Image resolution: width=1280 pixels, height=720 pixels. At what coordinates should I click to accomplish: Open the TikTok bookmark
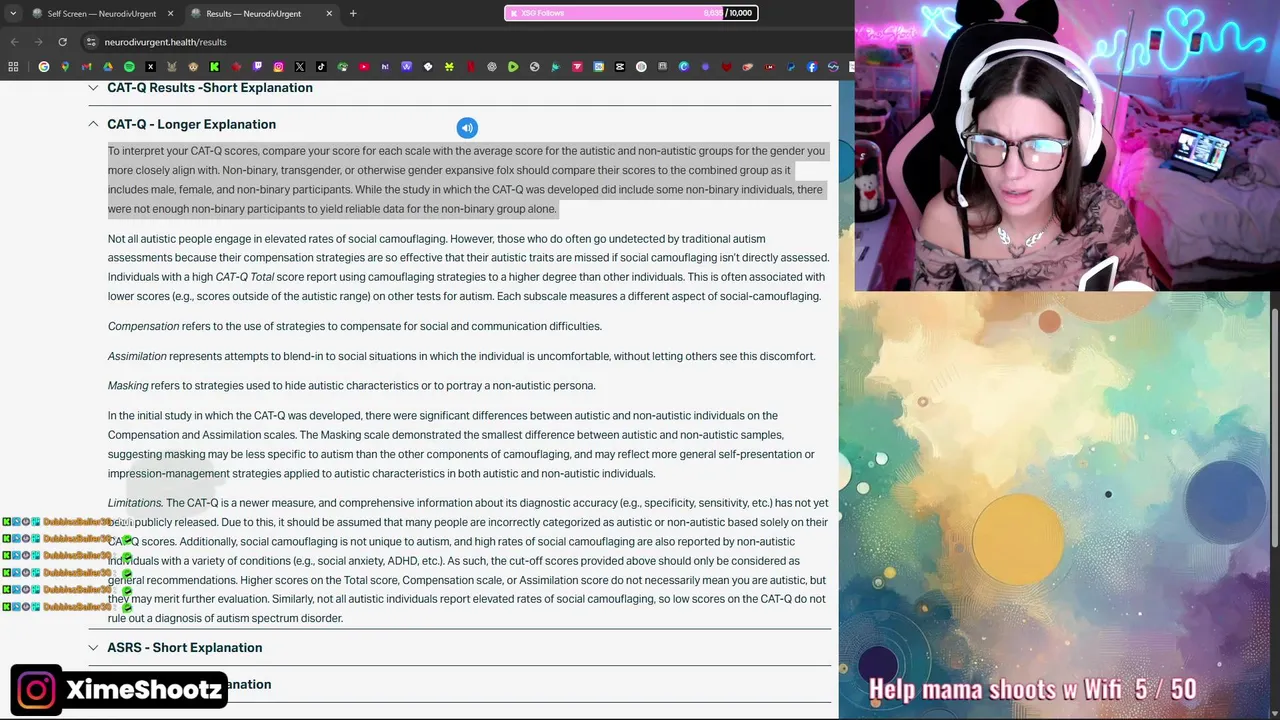(321, 67)
